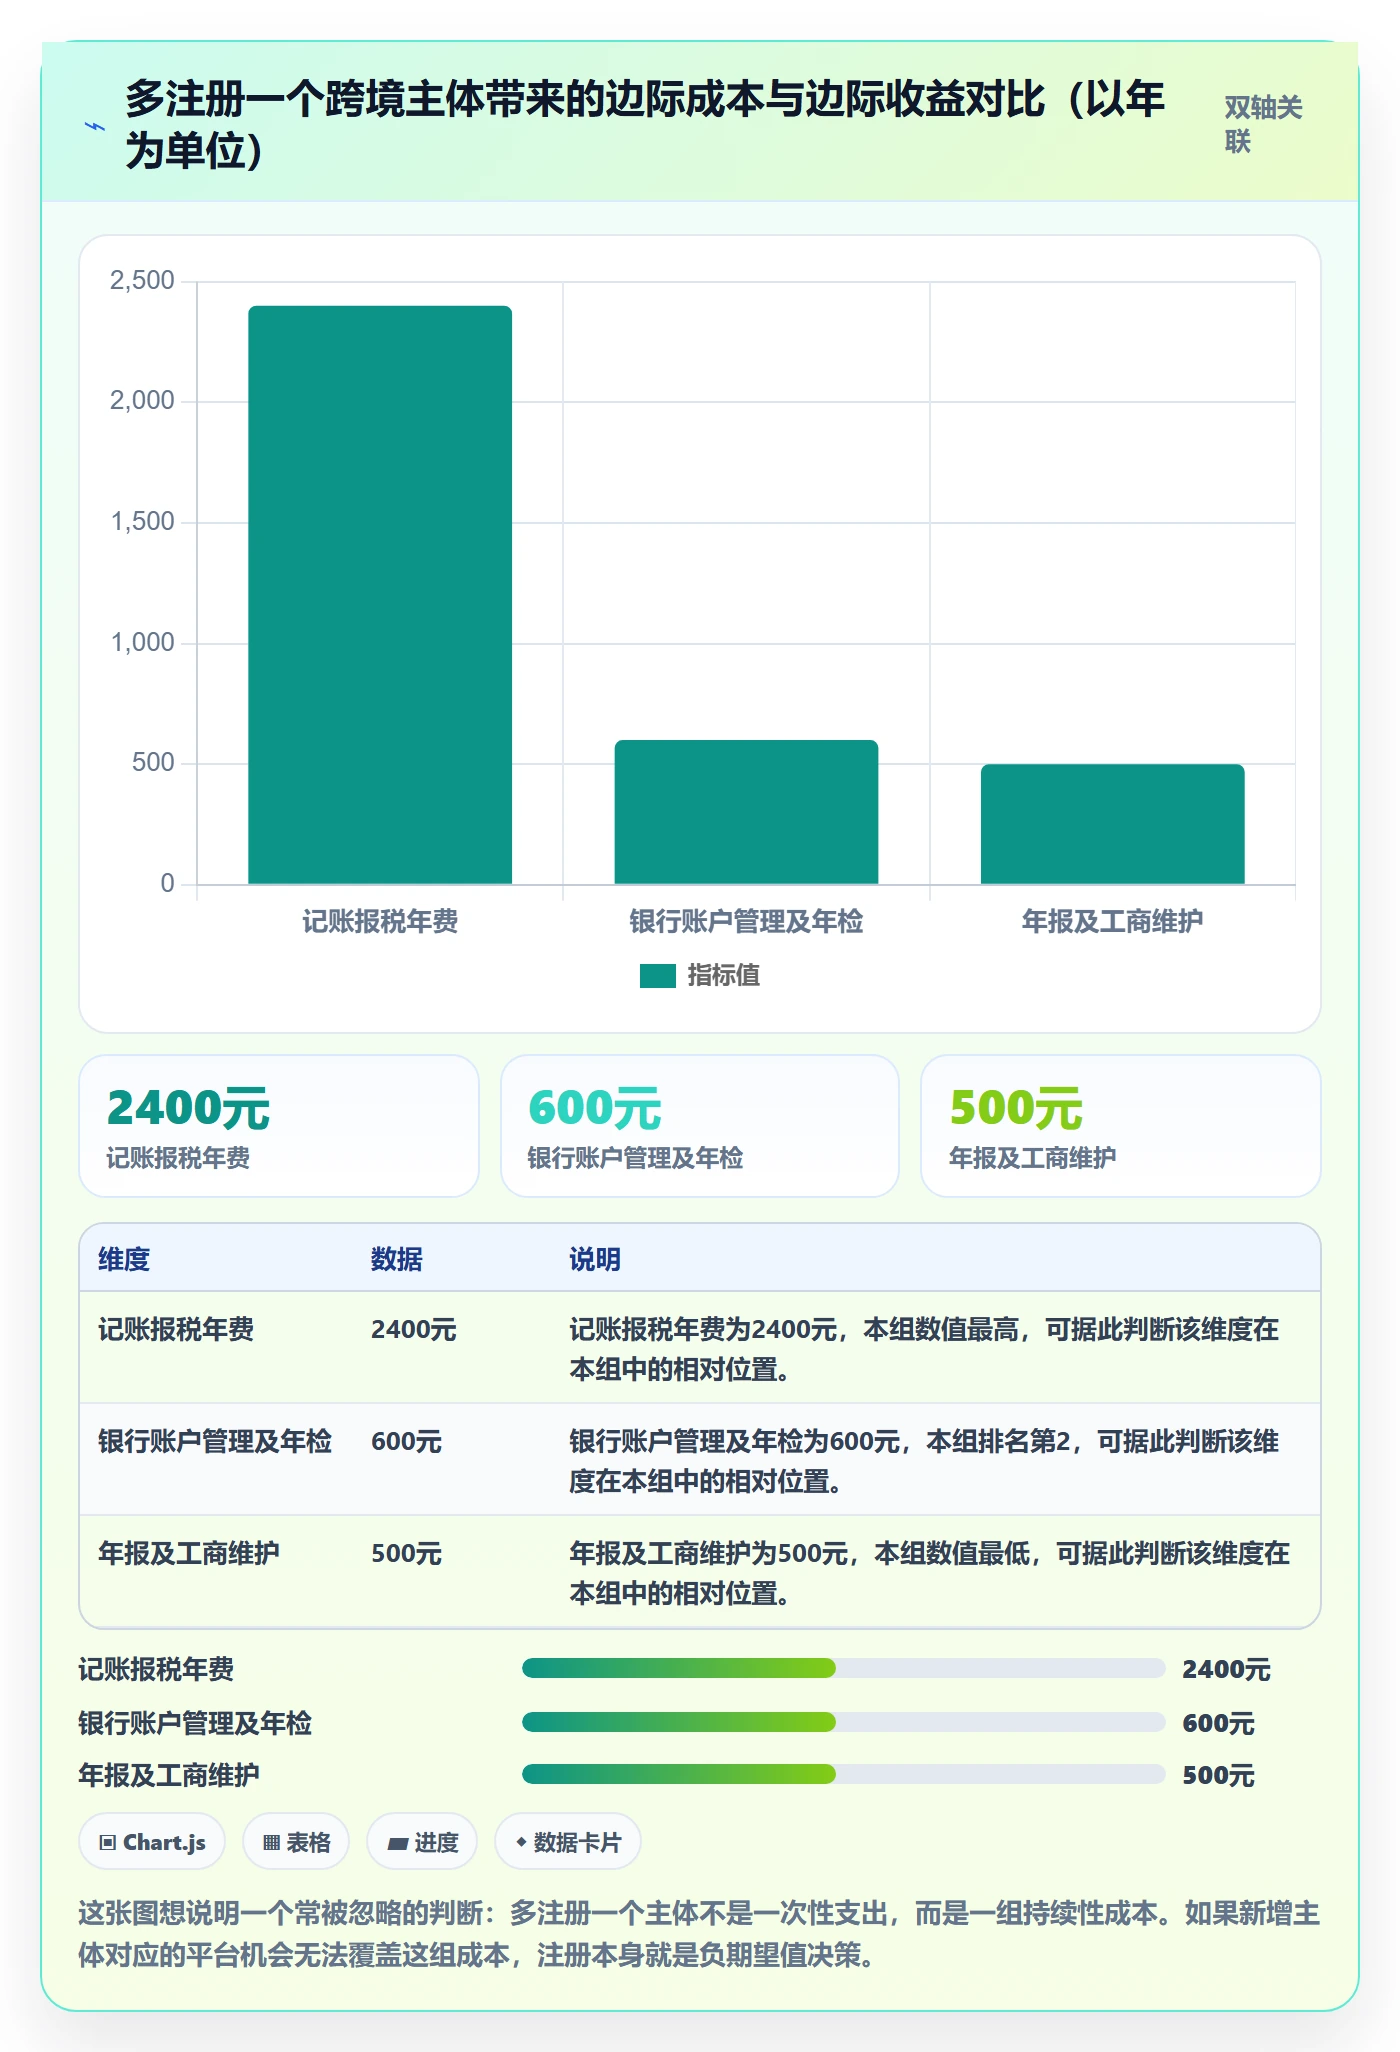Click the 2400元 value beside the progress bar
This screenshot has height=2052, width=1400.
pyautogui.click(x=1226, y=1669)
